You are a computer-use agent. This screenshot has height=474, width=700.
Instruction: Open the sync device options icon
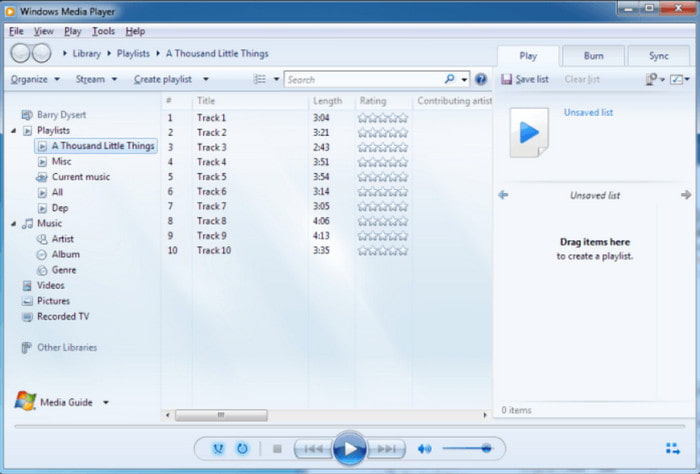coord(651,79)
